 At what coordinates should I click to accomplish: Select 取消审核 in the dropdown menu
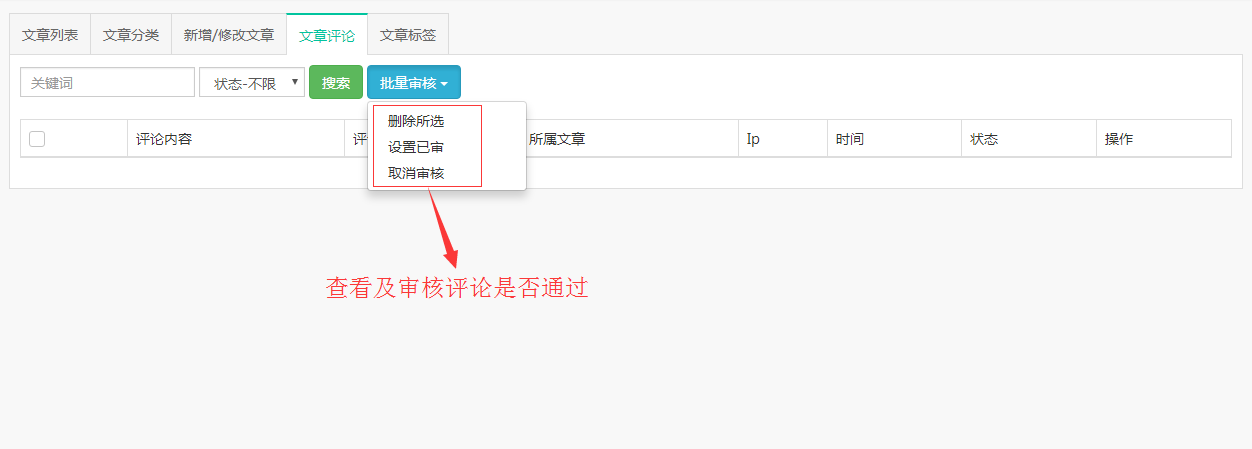[x=416, y=173]
